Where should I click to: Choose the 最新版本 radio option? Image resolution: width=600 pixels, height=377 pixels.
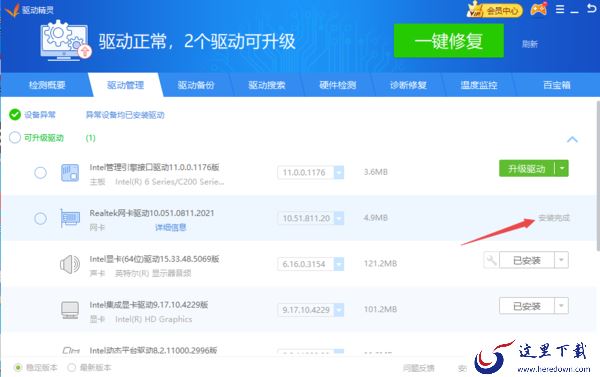coord(72,368)
